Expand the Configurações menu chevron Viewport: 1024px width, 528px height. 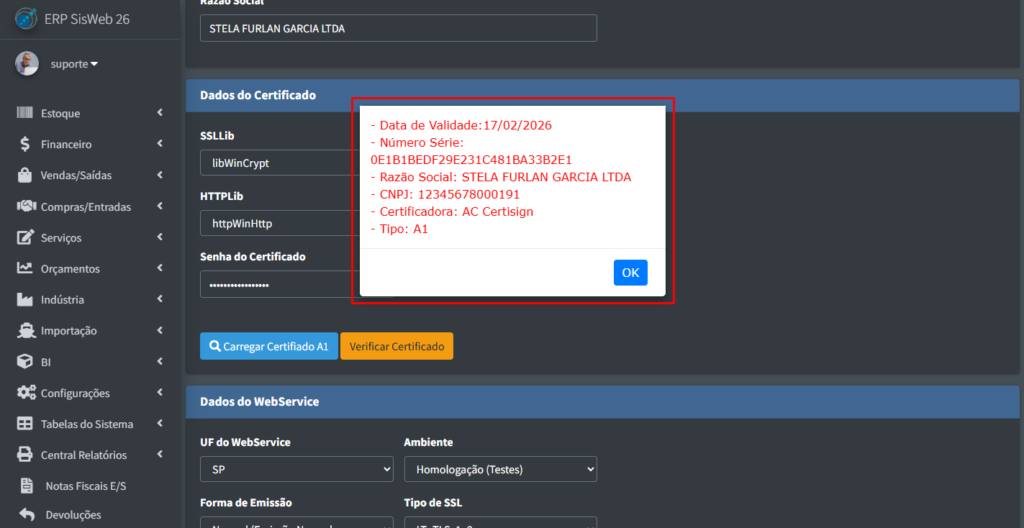(160, 393)
